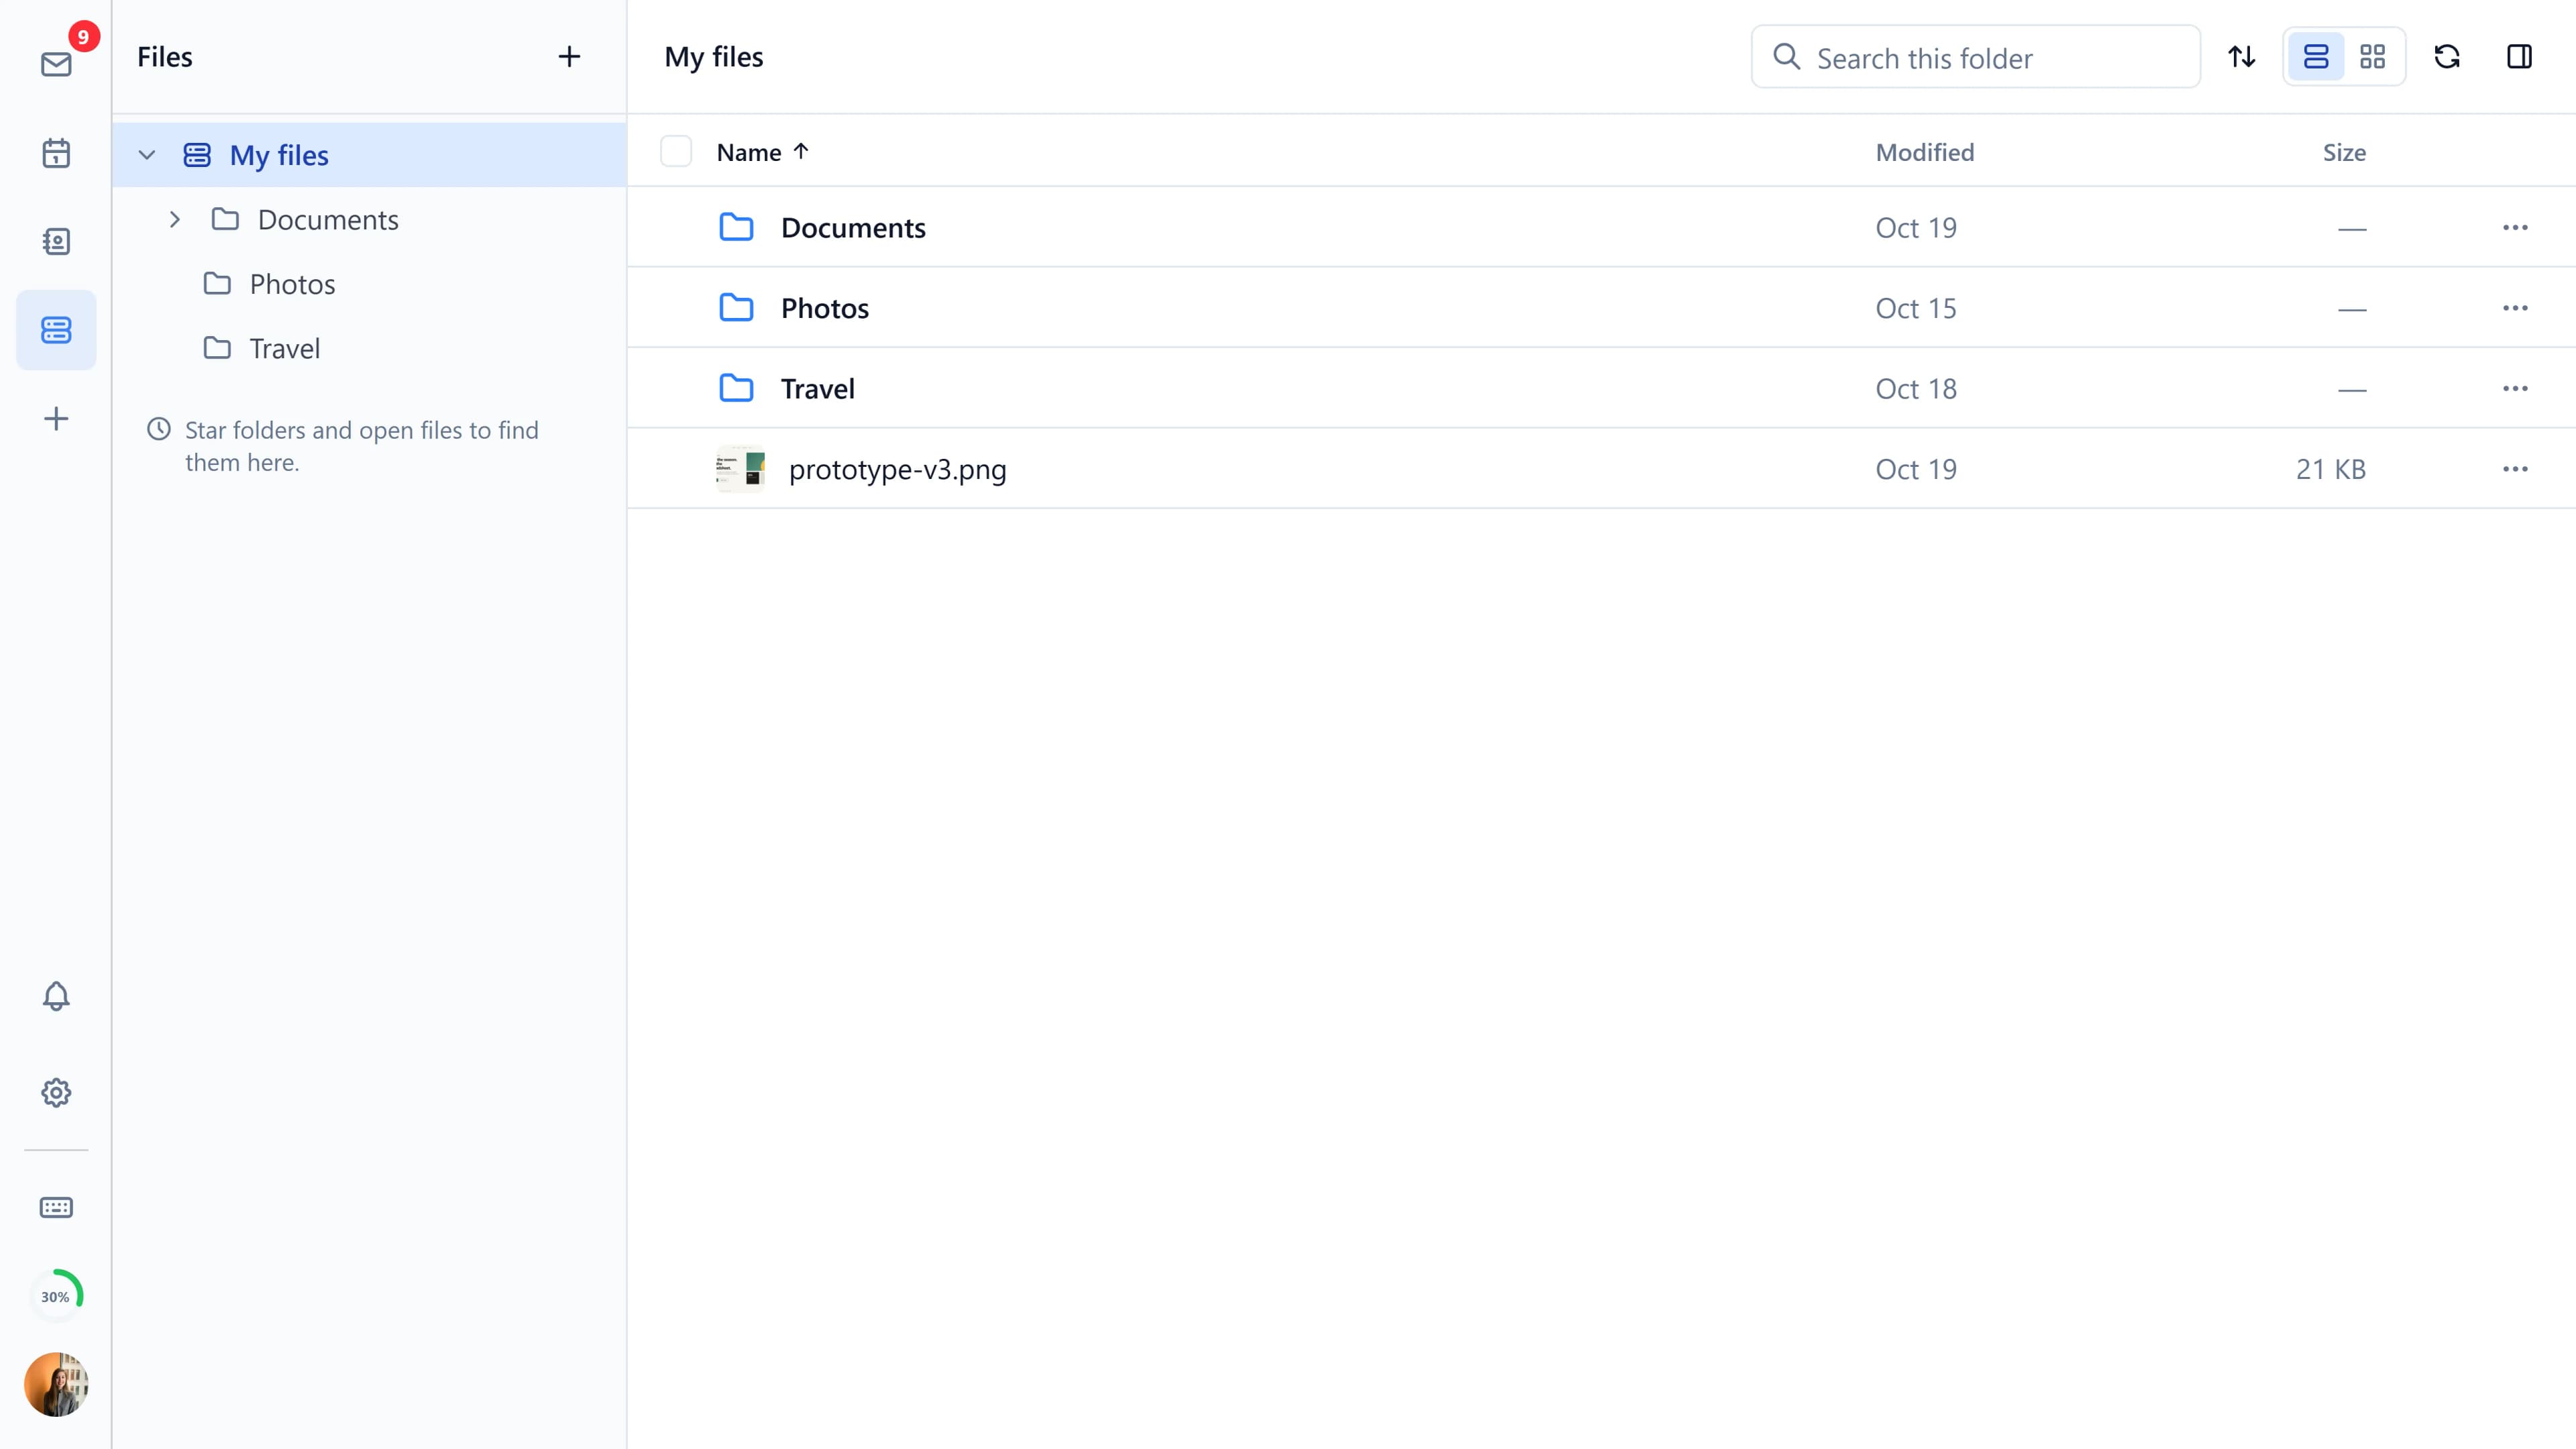Sort by the Modified column header

point(1924,152)
